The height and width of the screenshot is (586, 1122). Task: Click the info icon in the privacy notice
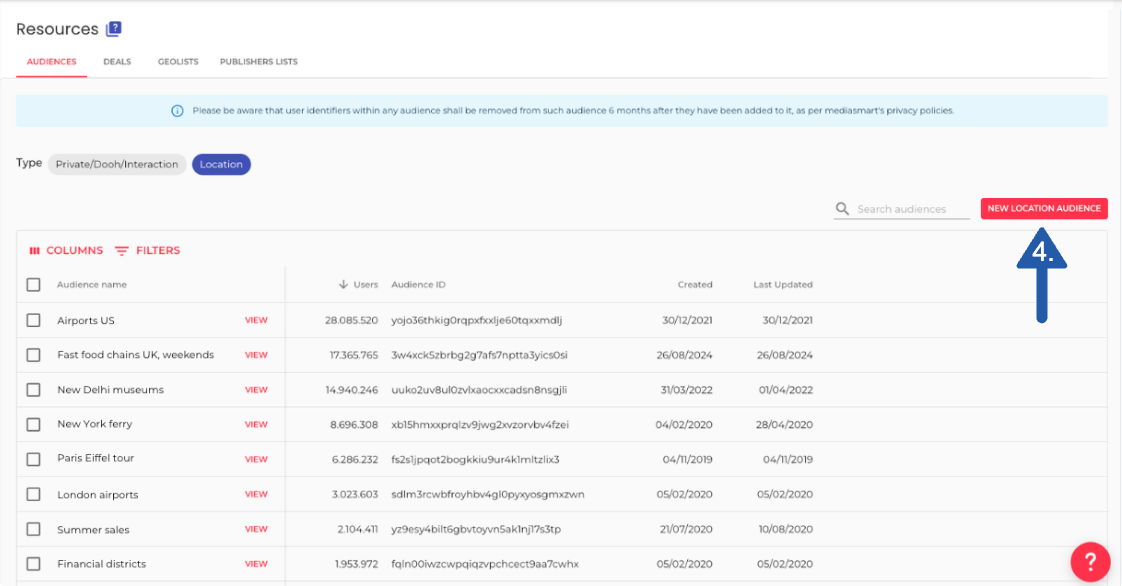tap(177, 111)
